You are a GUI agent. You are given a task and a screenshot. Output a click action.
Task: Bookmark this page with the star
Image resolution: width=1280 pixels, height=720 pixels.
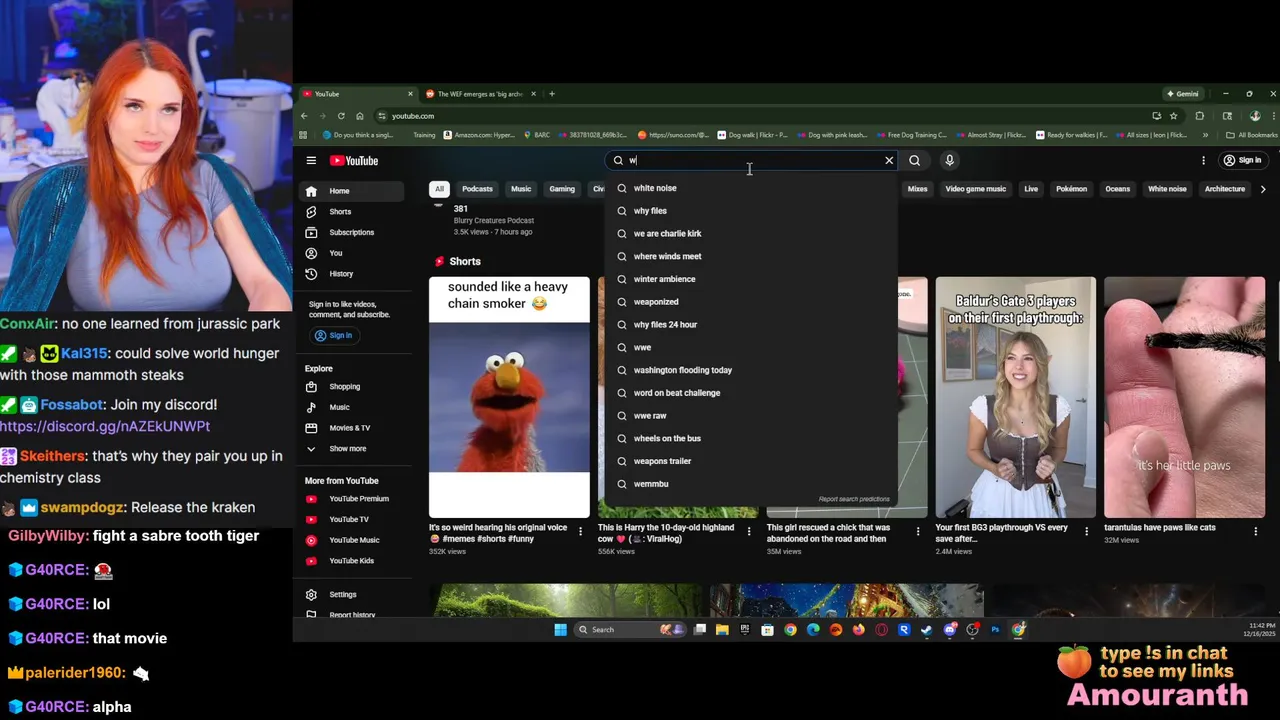(1174, 116)
